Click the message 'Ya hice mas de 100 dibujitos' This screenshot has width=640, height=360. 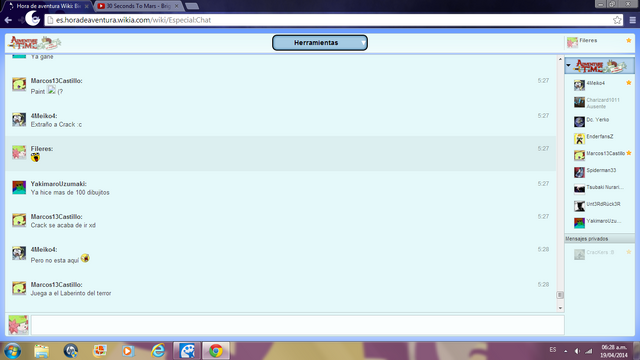(70, 192)
